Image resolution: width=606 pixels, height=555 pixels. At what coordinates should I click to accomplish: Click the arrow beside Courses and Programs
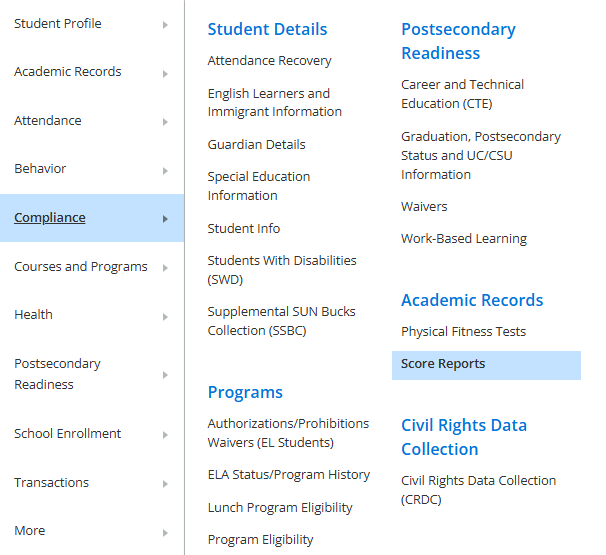[165, 268]
